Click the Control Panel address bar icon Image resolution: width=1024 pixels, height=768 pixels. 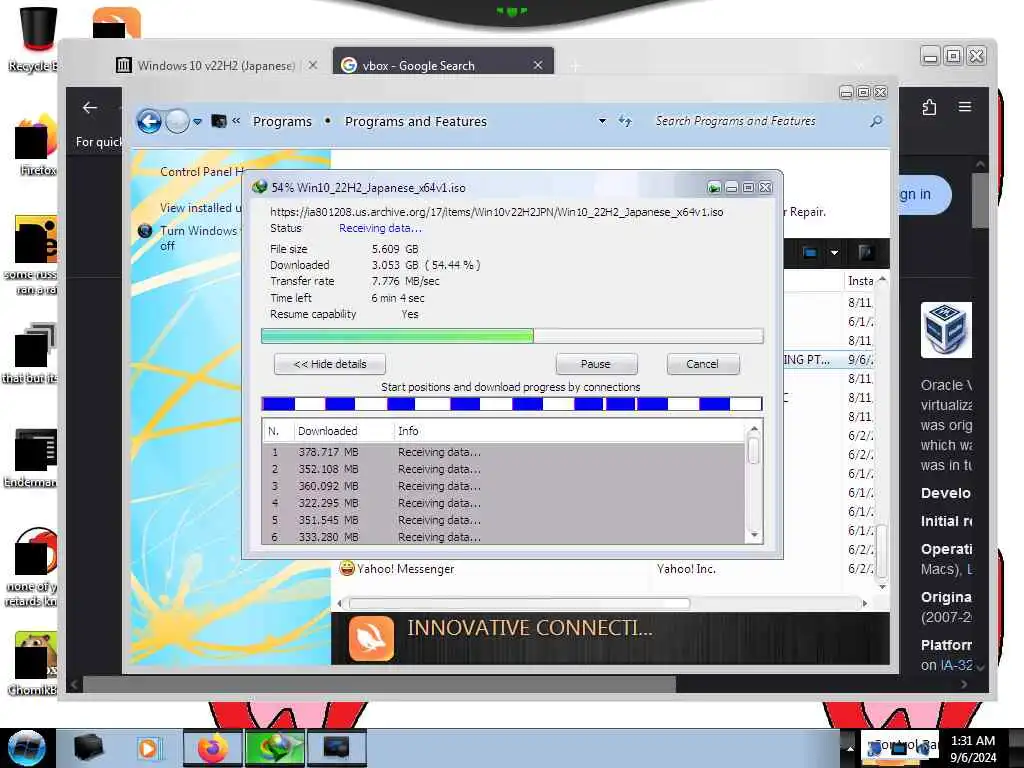click(x=219, y=121)
